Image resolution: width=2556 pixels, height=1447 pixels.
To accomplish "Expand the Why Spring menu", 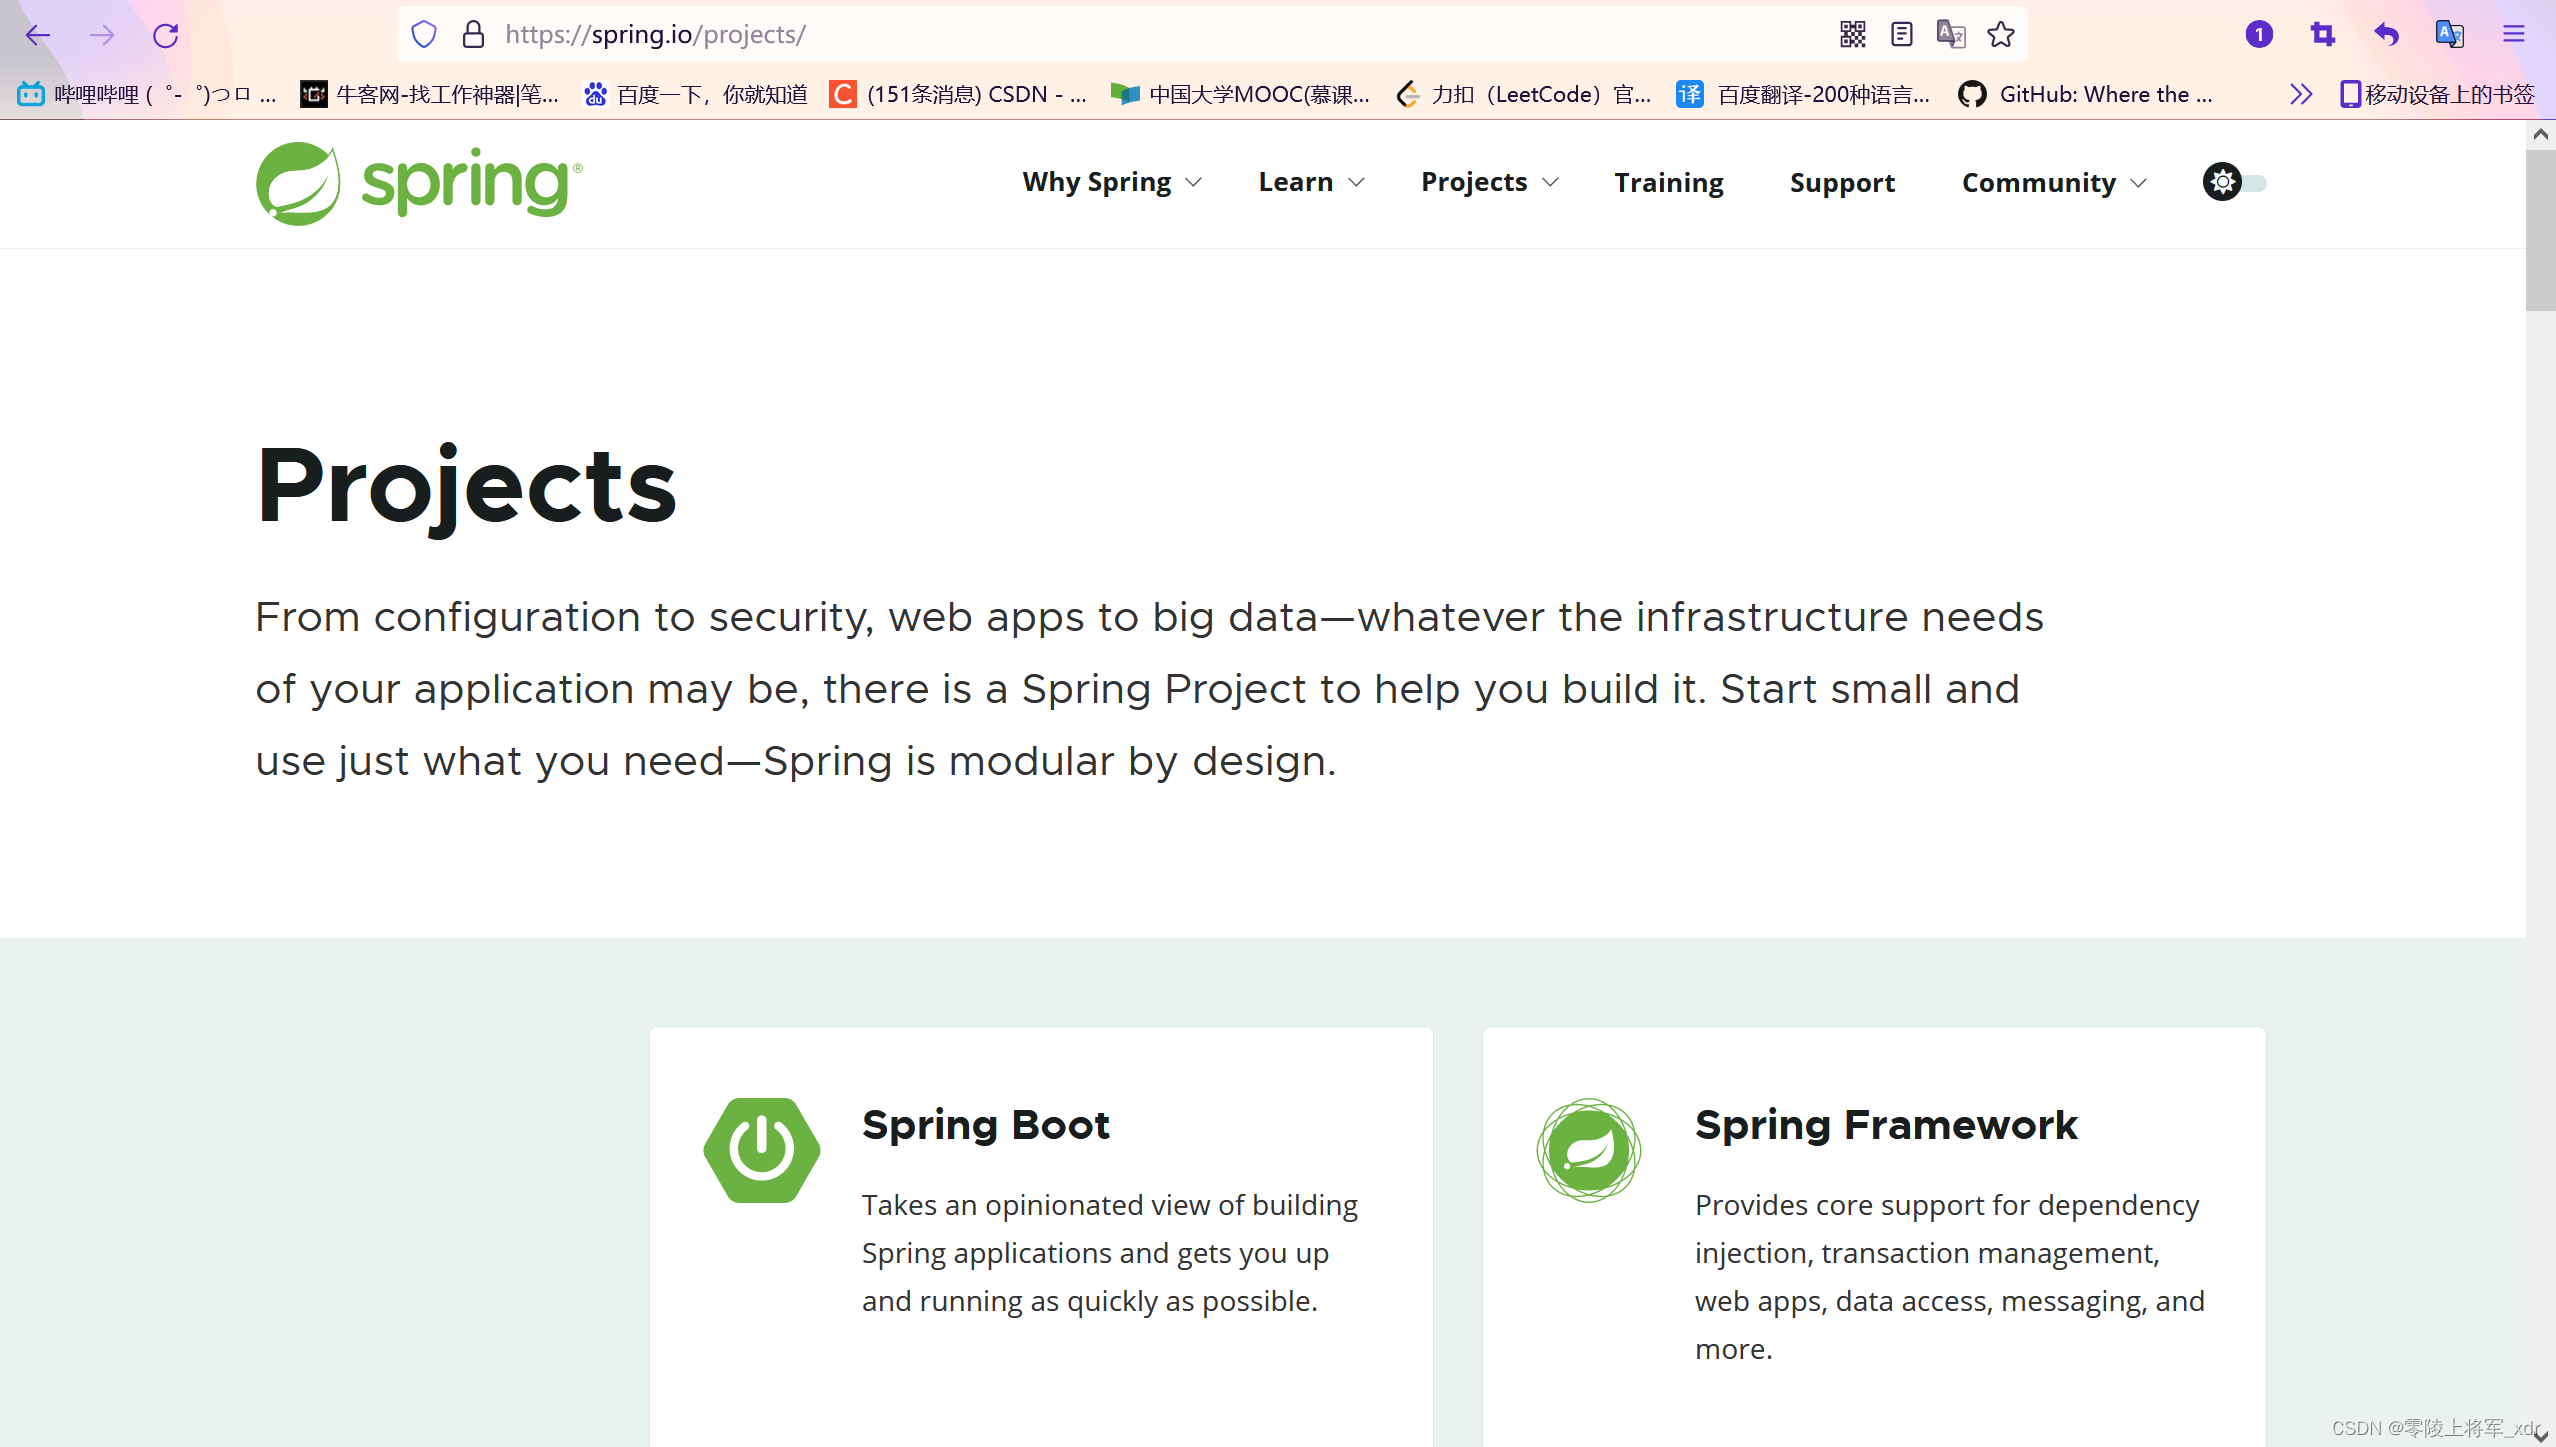I will point(1111,182).
